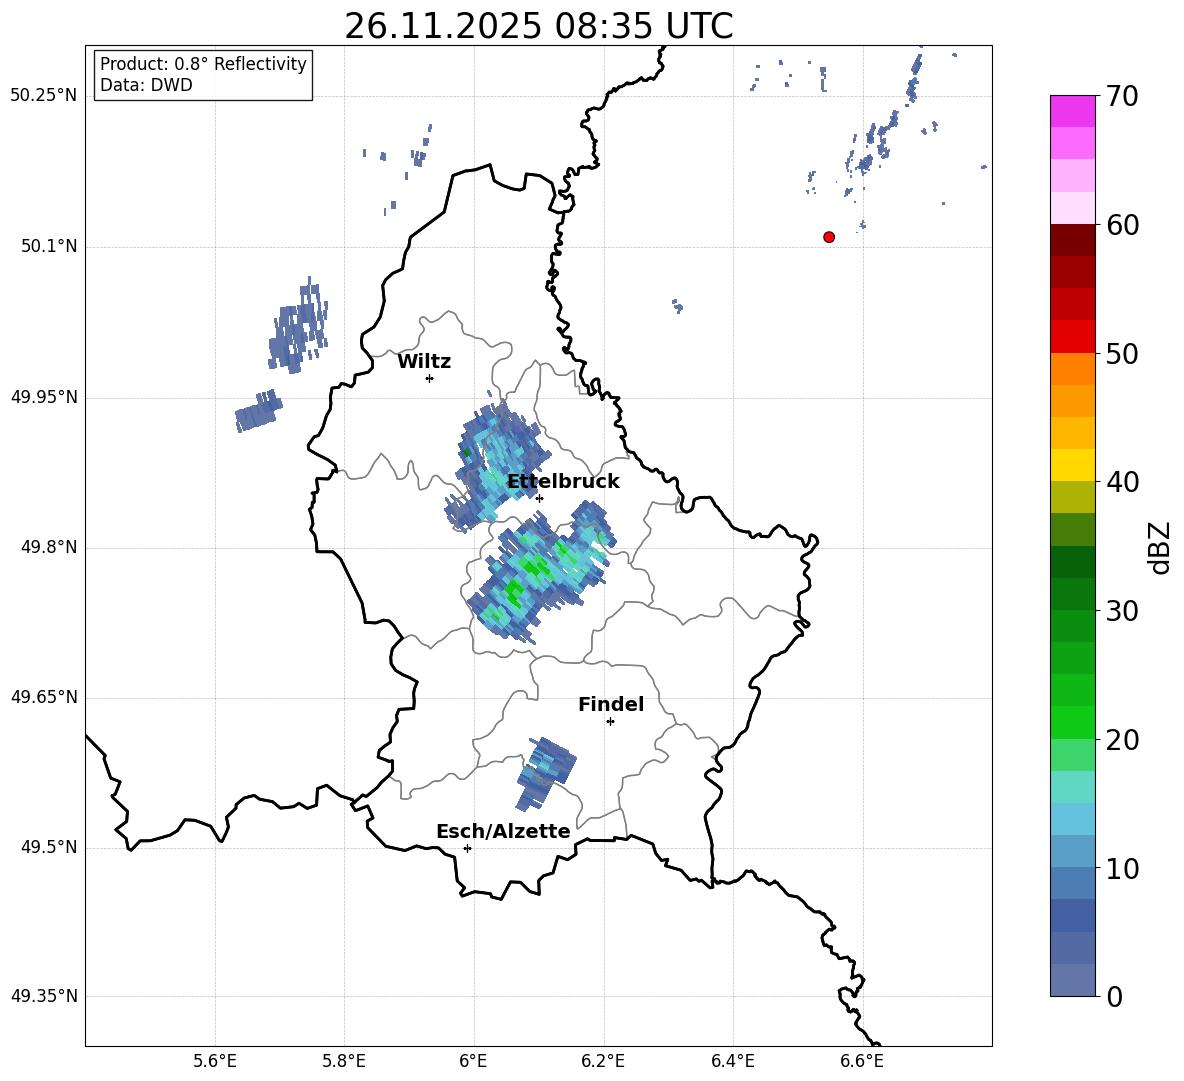This screenshot has width=1184, height=1081.
Task: Click the red radar location dot
Action: coord(829,237)
